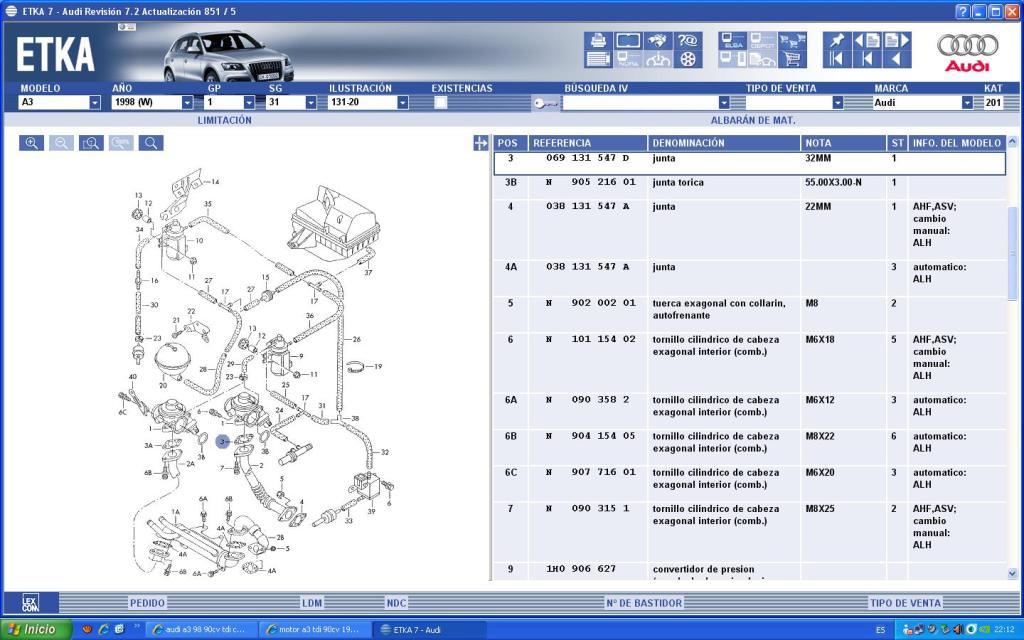This screenshot has width=1024, height=640.
Task: Open the ELSA workstation icon
Action: tap(733, 40)
